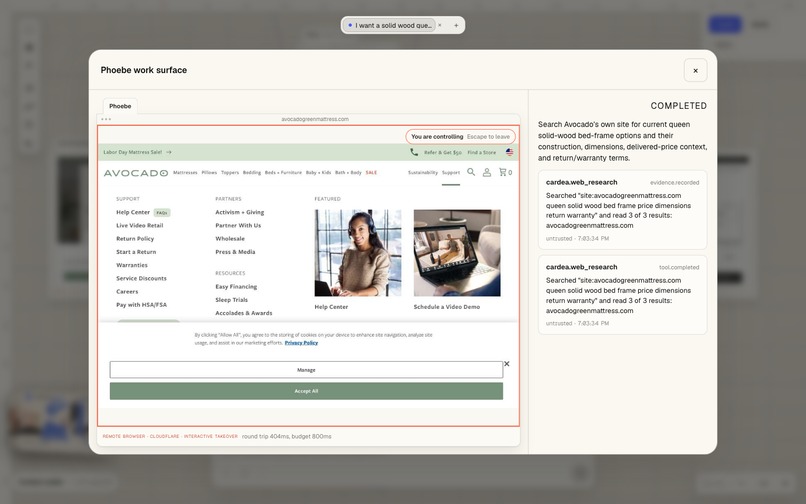The width and height of the screenshot is (806, 504).
Task: Select the US flag region icon
Action: 509,152
